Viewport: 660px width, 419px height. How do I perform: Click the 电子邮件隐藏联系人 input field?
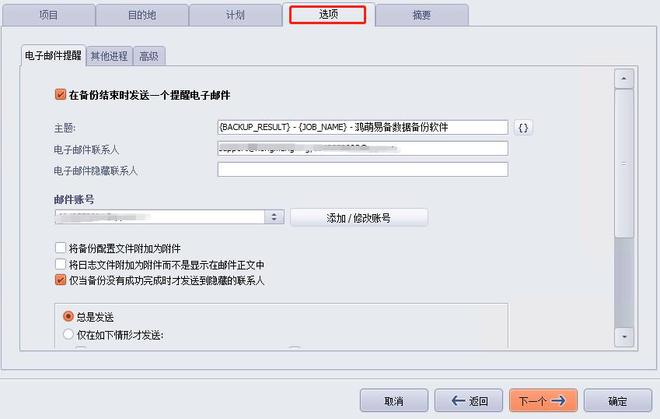pyautogui.click(x=363, y=169)
